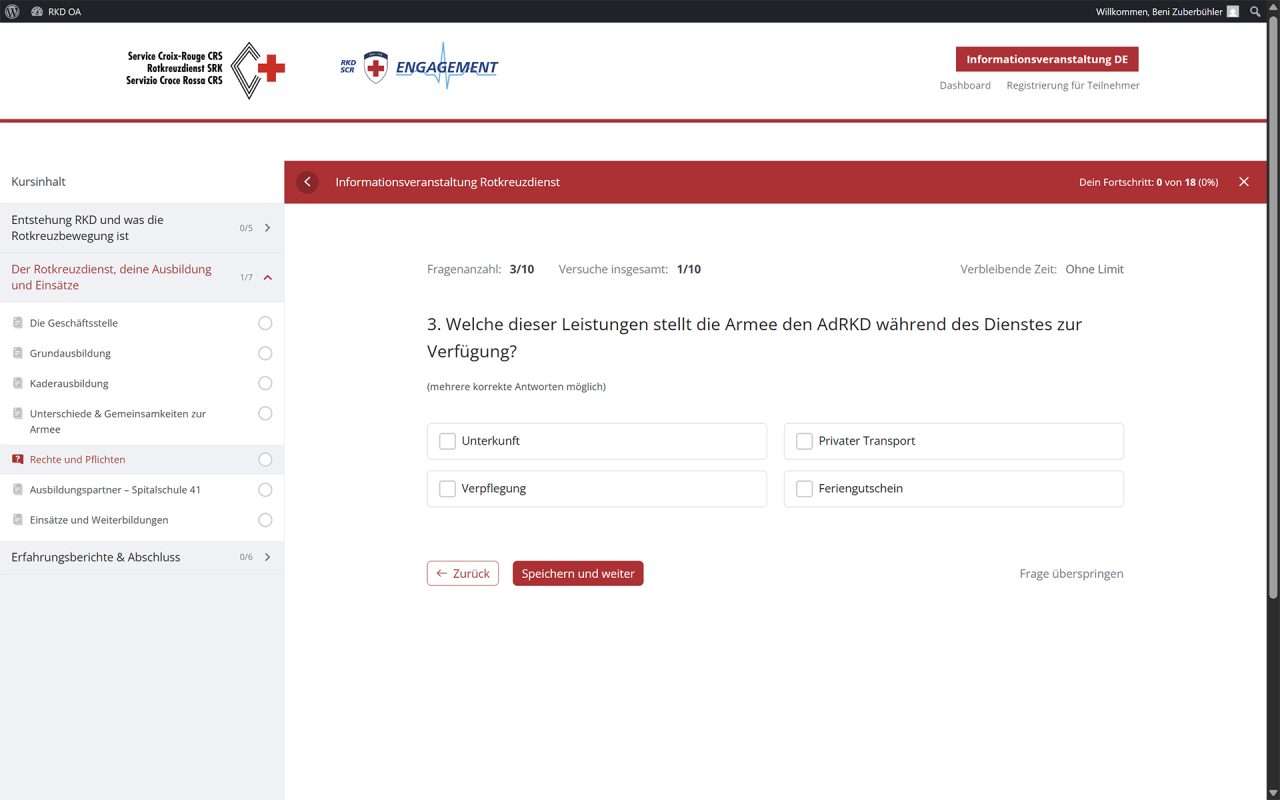Collapse Der Rotkreuzdienst section chevron
1280x800 pixels.
(267, 277)
